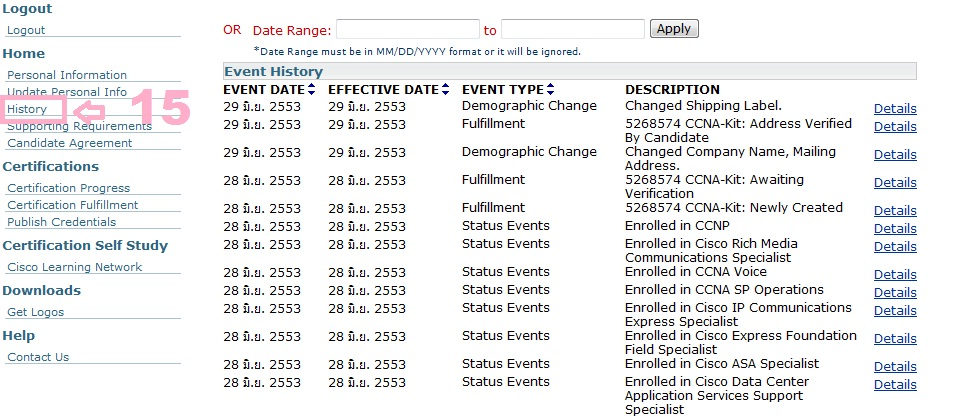
Task: Visit Cisco Learning Network link
Action: [74, 267]
